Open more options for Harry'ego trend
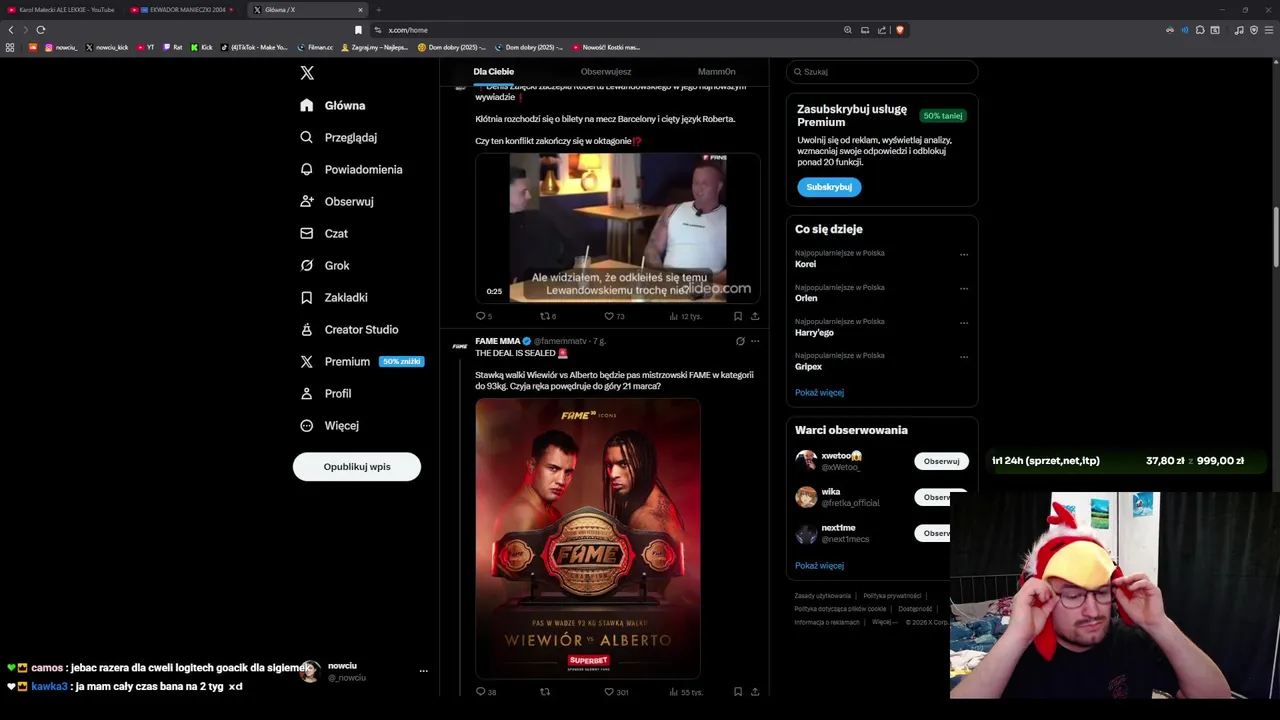The width and height of the screenshot is (1280, 720). [964, 322]
